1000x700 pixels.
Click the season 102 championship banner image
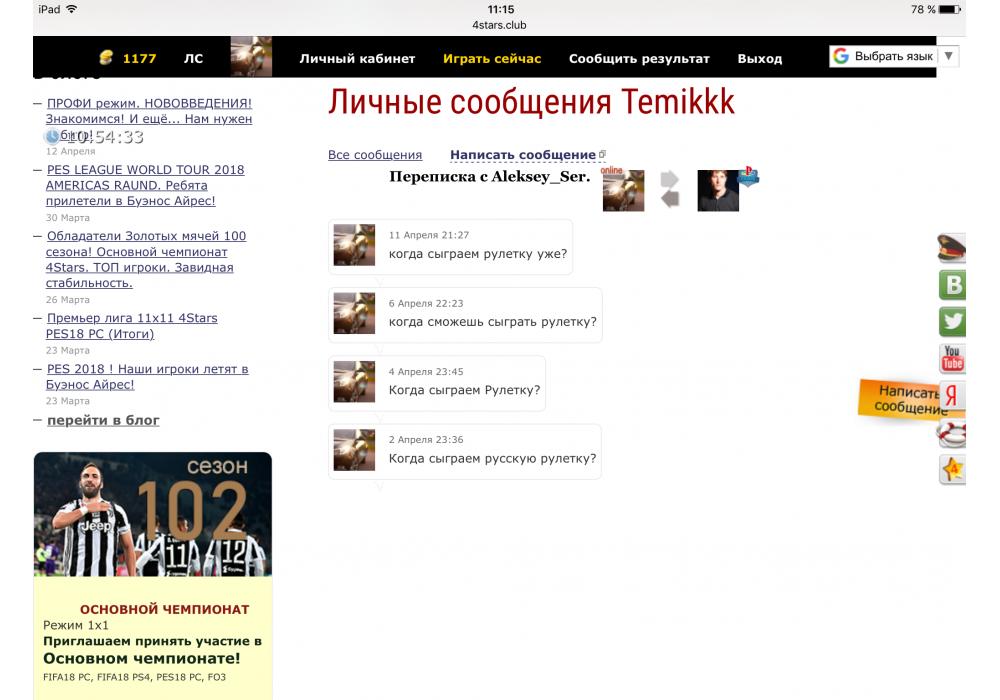(x=153, y=514)
